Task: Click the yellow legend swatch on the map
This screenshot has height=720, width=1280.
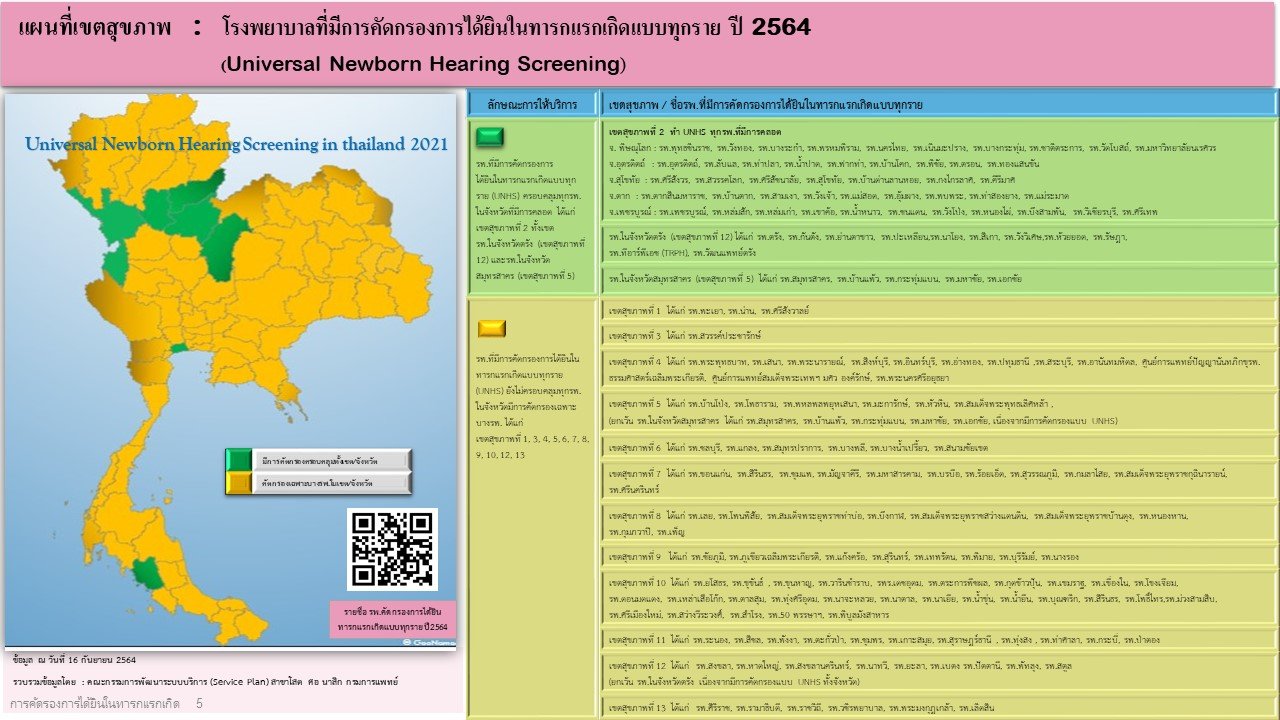Action: click(239, 483)
